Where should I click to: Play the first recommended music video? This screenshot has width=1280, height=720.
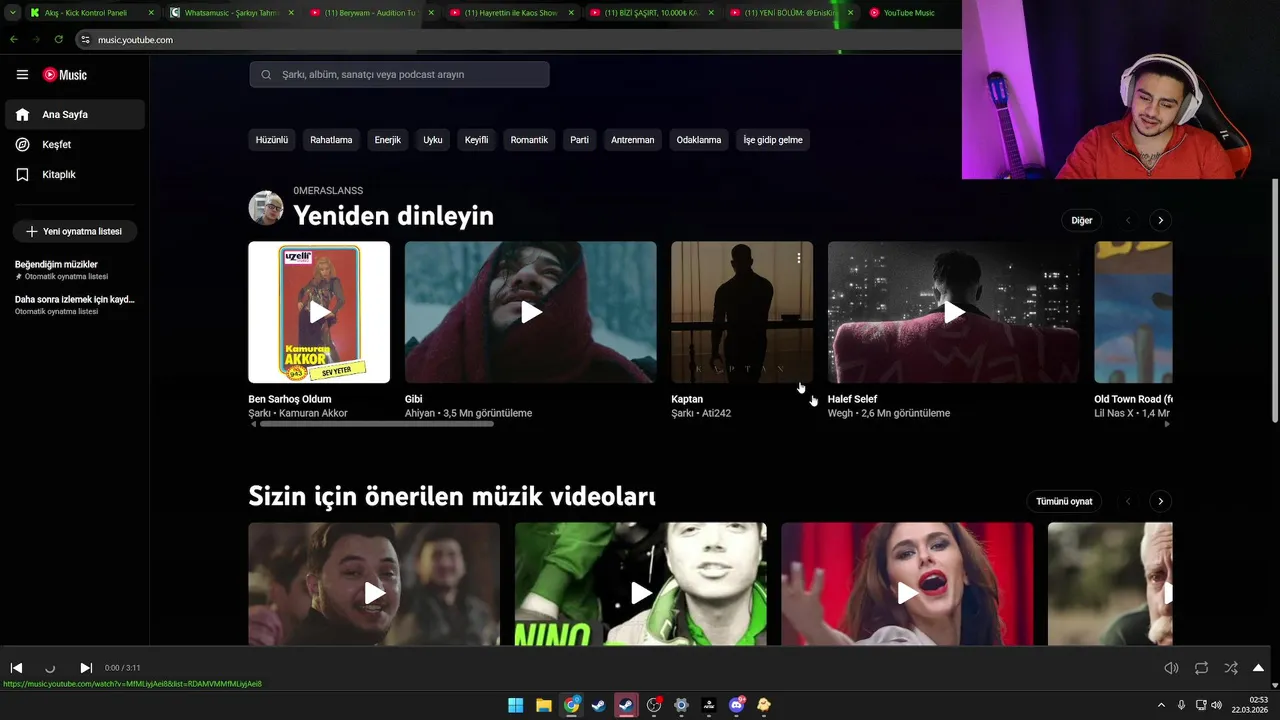[374, 584]
